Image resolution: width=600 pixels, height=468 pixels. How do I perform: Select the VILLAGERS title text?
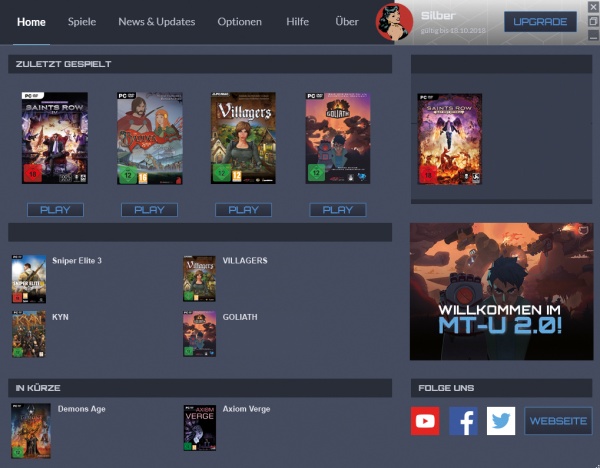point(245,261)
